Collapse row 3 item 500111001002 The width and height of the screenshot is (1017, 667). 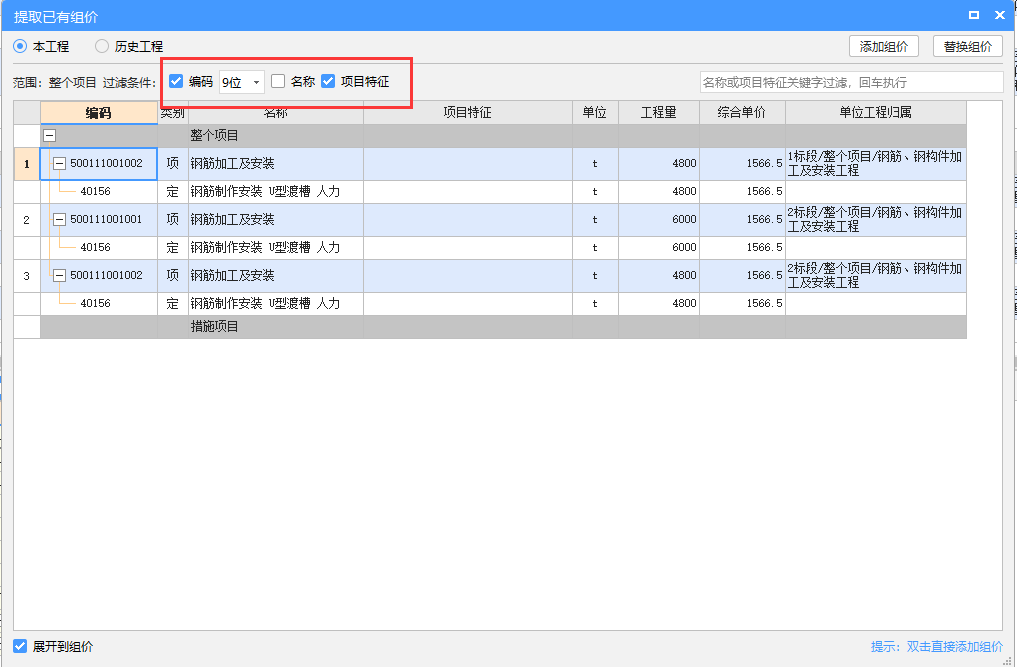pyautogui.click(x=59, y=275)
